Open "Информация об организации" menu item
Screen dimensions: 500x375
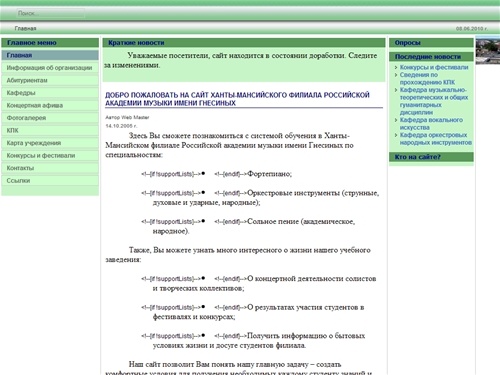click(50, 68)
